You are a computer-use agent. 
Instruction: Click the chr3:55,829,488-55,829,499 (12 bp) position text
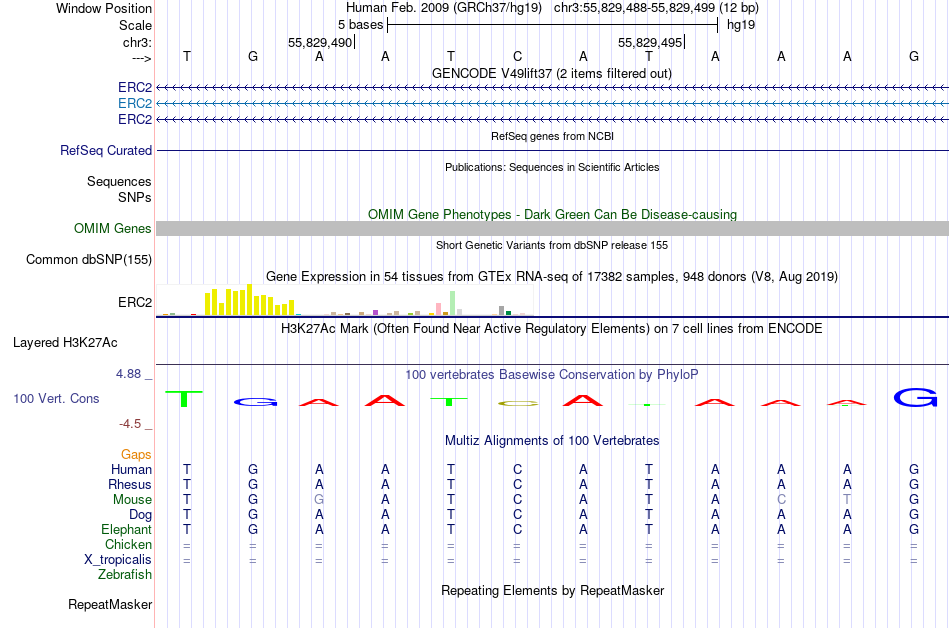coord(656,8)
